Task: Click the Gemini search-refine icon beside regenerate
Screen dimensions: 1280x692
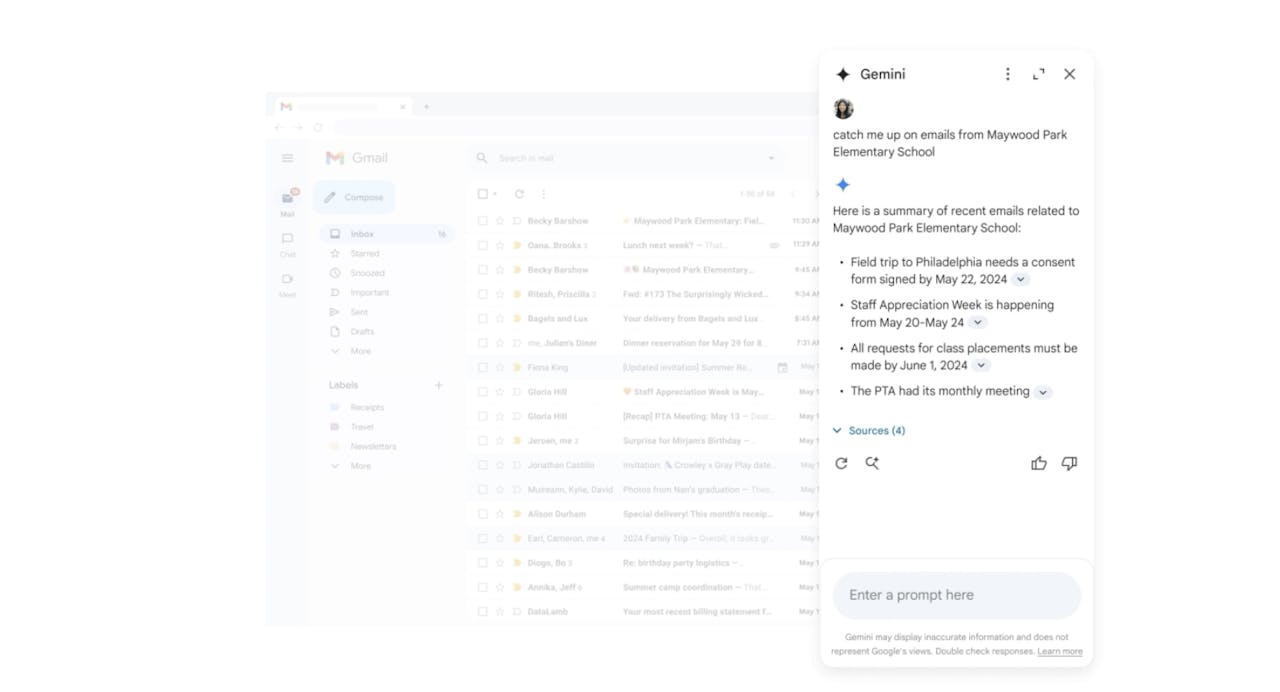Action: pyautogui.click(x=872, y=463)
